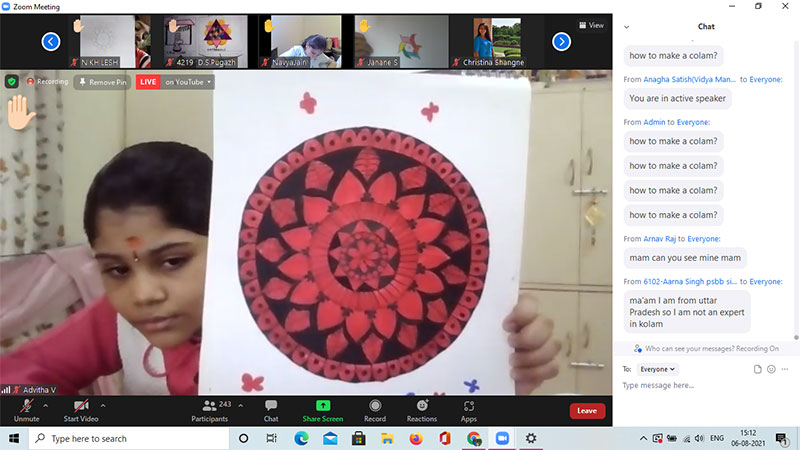This screenshot has height=450, width=800.
Task: Open the Reactions menu
Action: pyautogui.click(x=422, y=410)
